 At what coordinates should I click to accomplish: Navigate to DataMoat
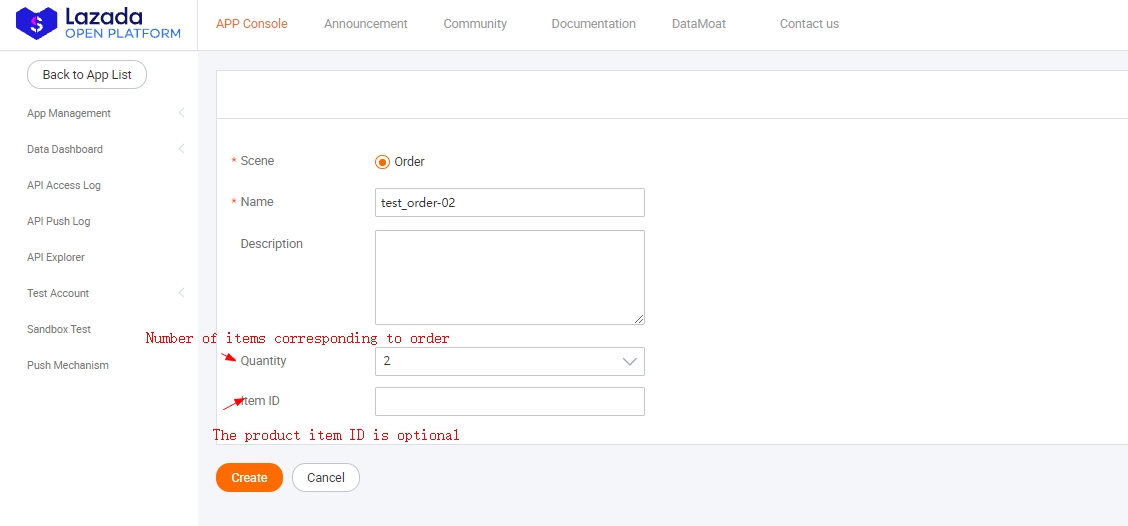click(x=699, y=24)
